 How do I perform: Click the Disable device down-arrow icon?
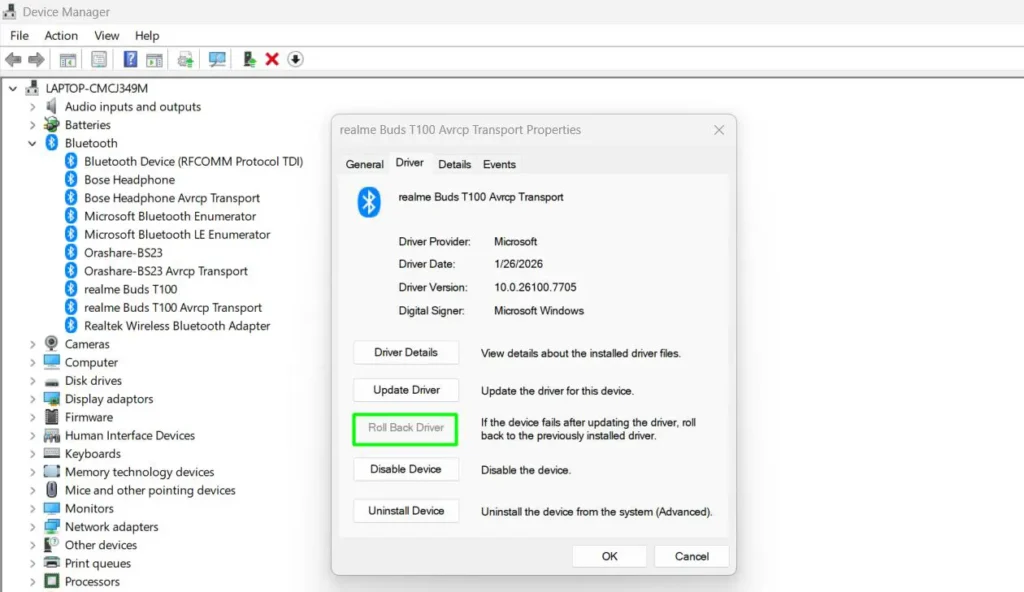(295, 59)
